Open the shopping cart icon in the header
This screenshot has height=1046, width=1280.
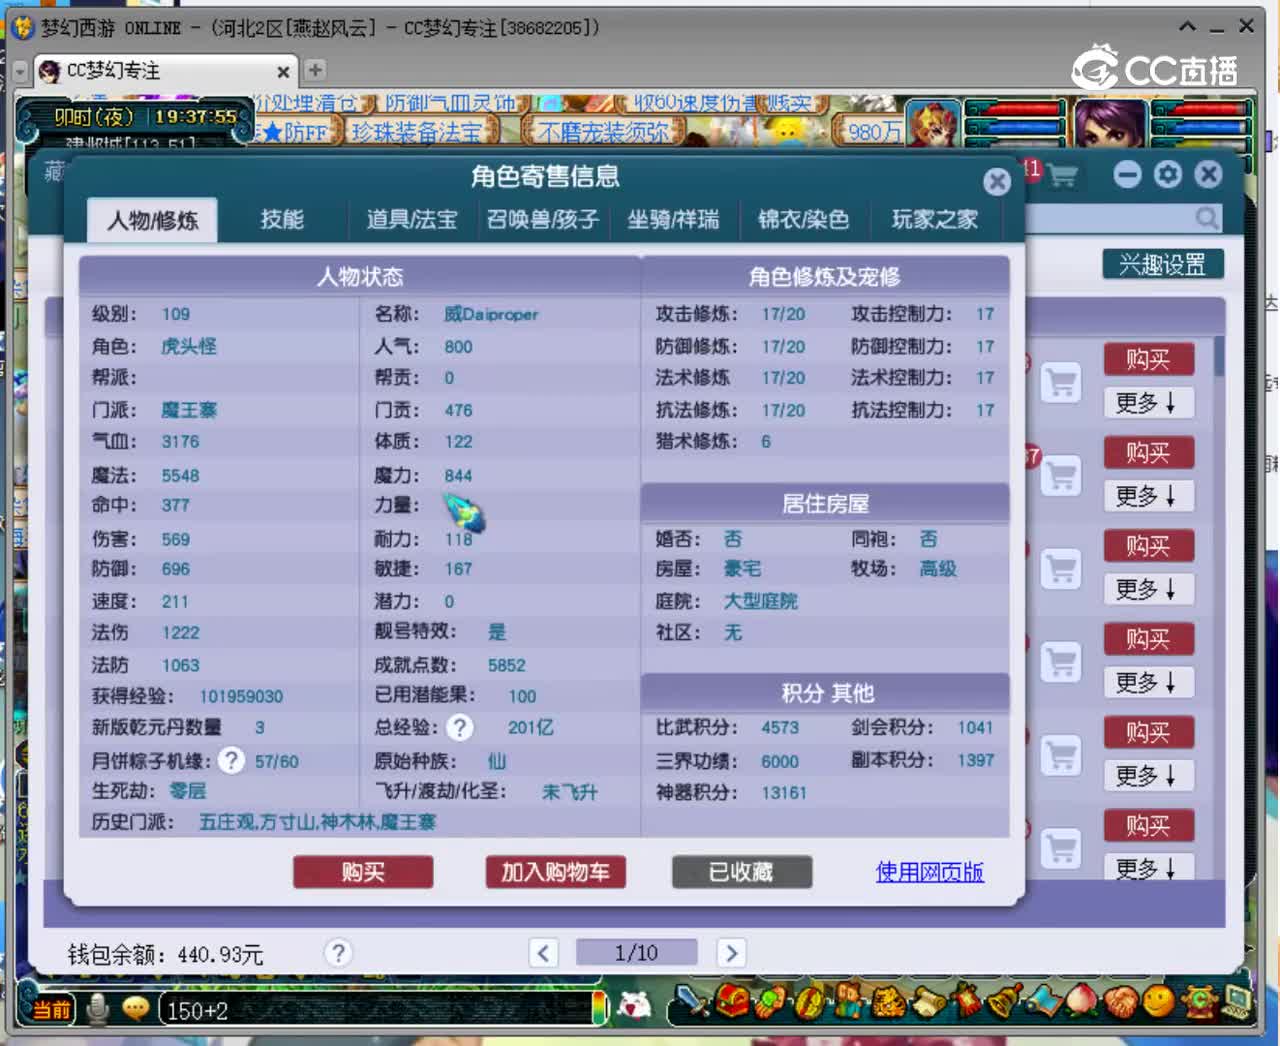[1062, 176]
